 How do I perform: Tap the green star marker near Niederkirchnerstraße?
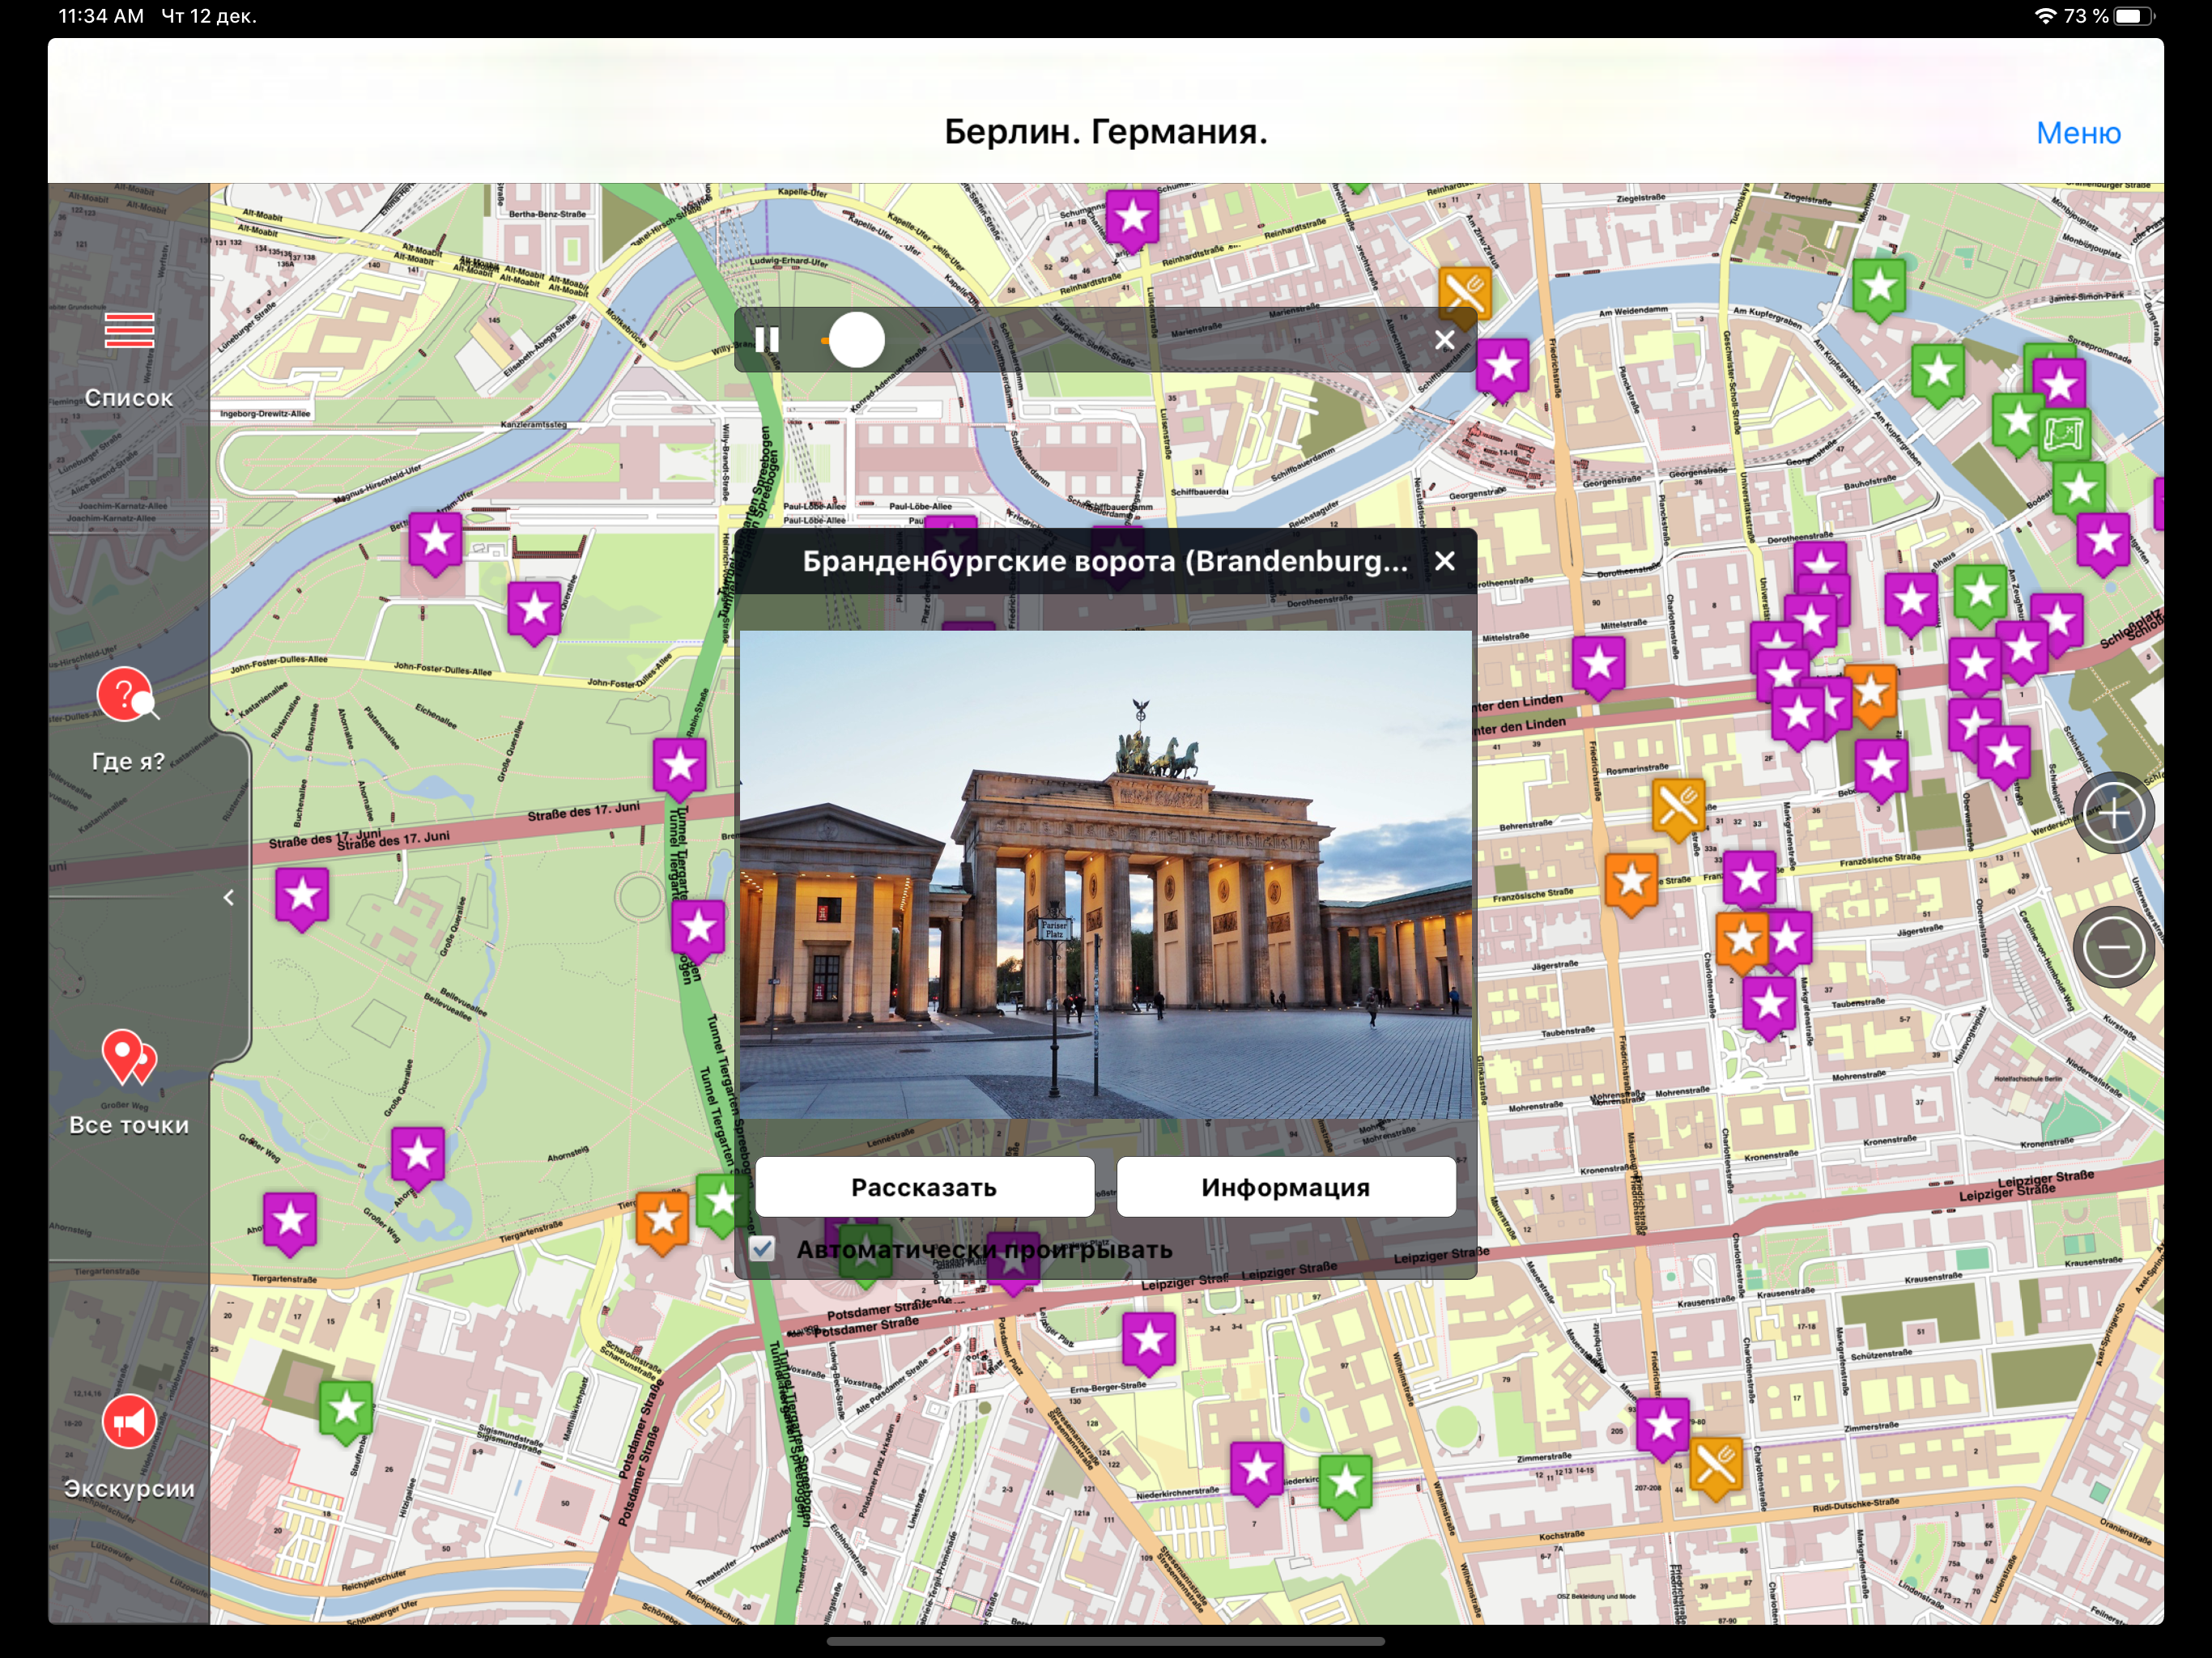pos(1345,1485)
